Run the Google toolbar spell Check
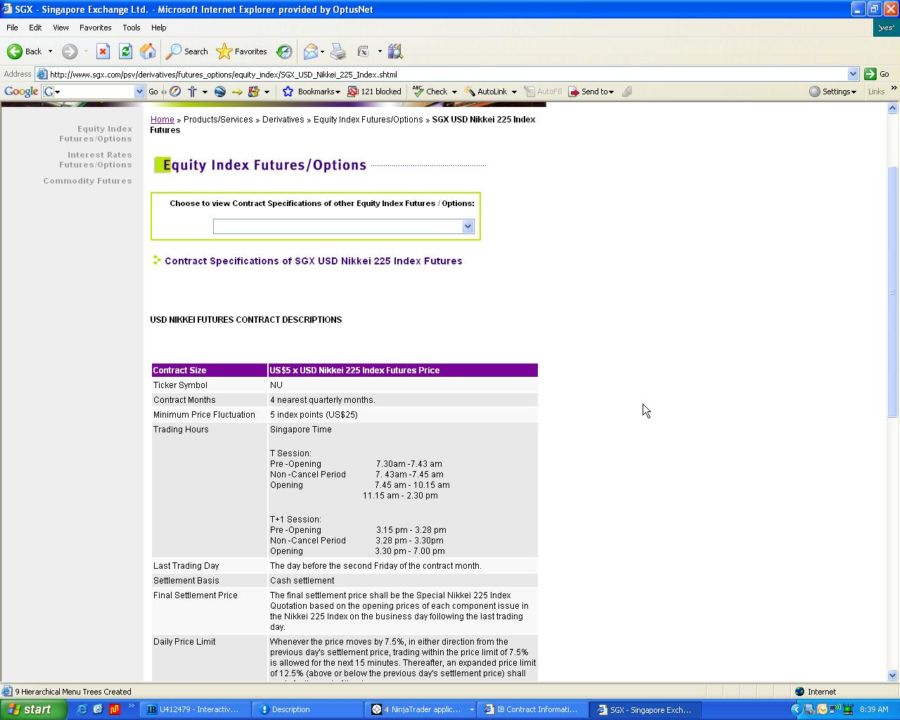This screenshot has height=720, width=900. 430,91
